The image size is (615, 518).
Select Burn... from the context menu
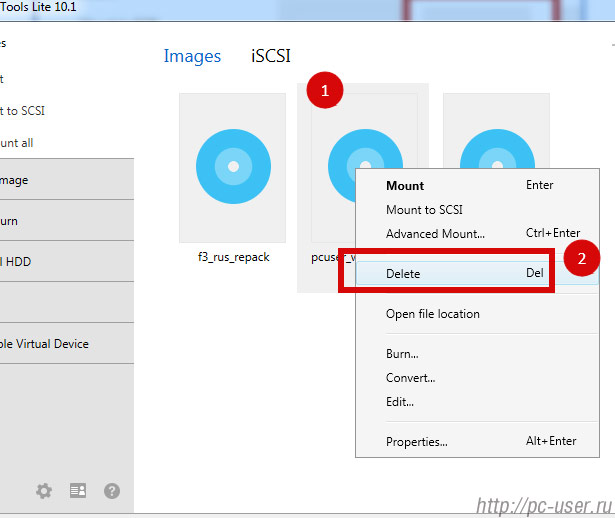point(402,354)
